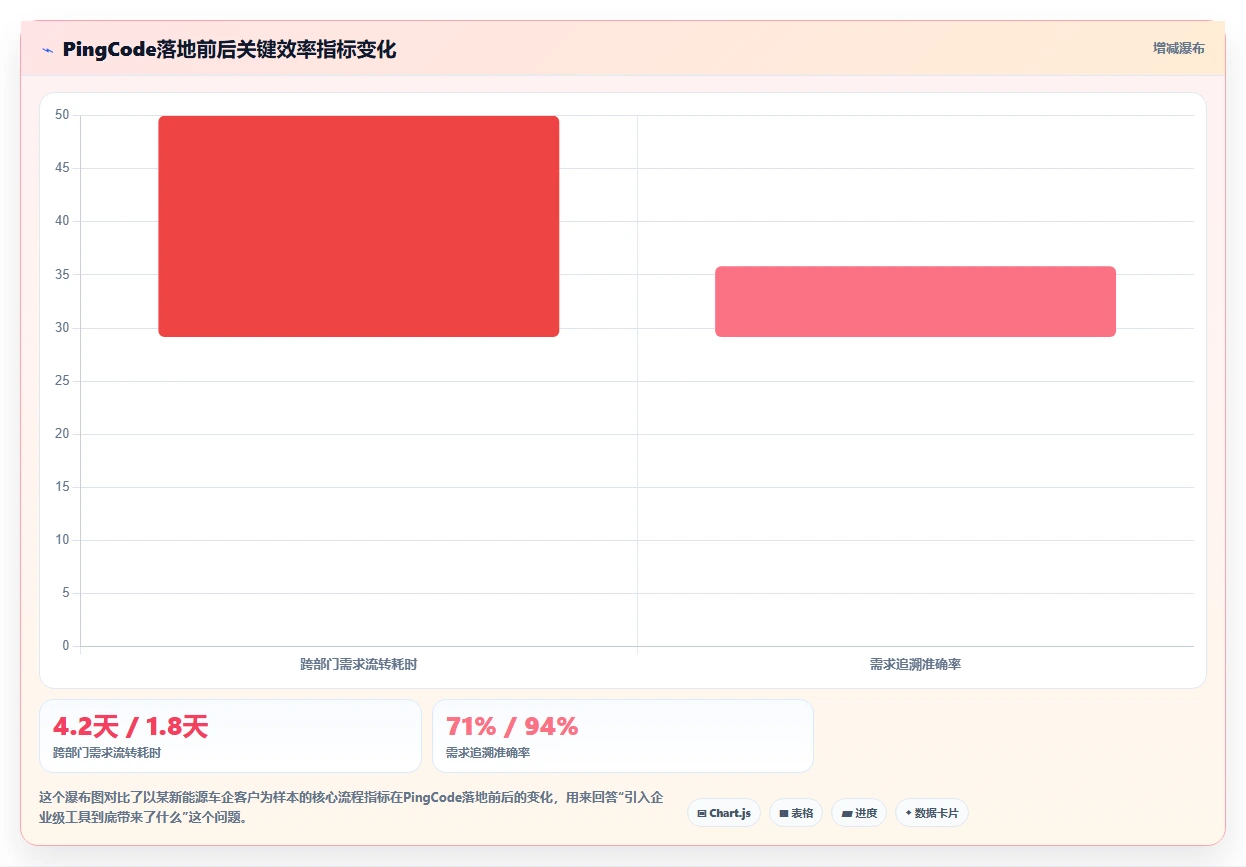This screenshot has width=1246, height=867.
Task: Click the description paragraph about 瀑布图
Action: pos(351,807)
